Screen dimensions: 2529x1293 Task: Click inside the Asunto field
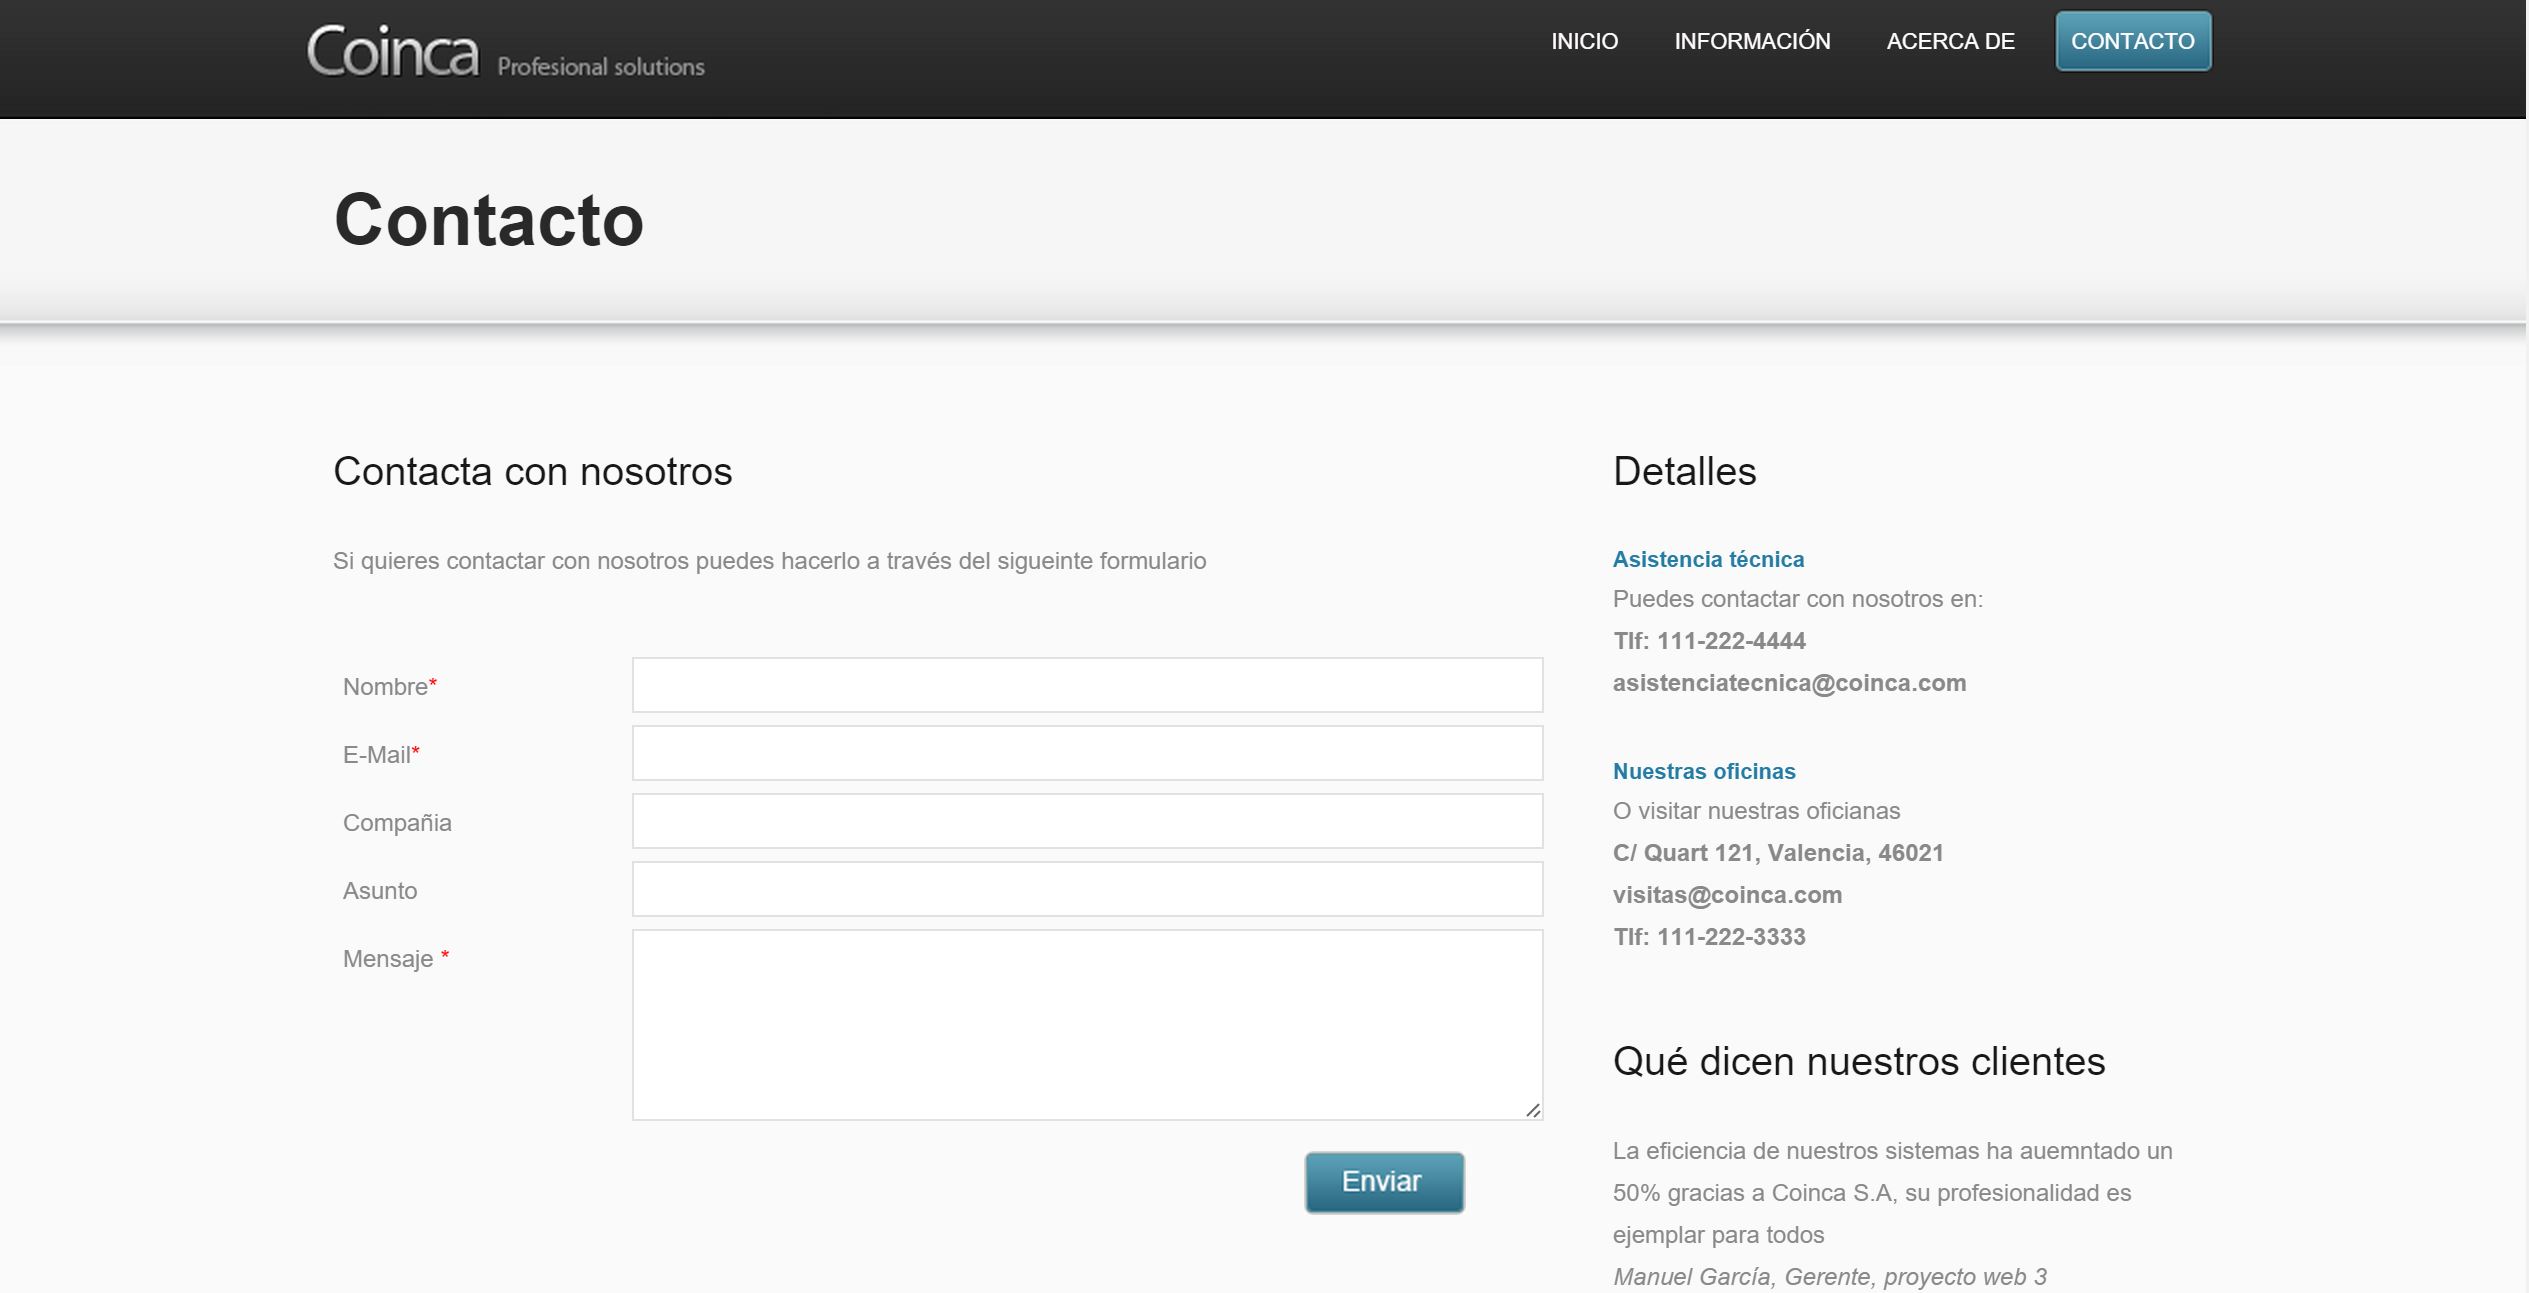[x=1087, y=889]
